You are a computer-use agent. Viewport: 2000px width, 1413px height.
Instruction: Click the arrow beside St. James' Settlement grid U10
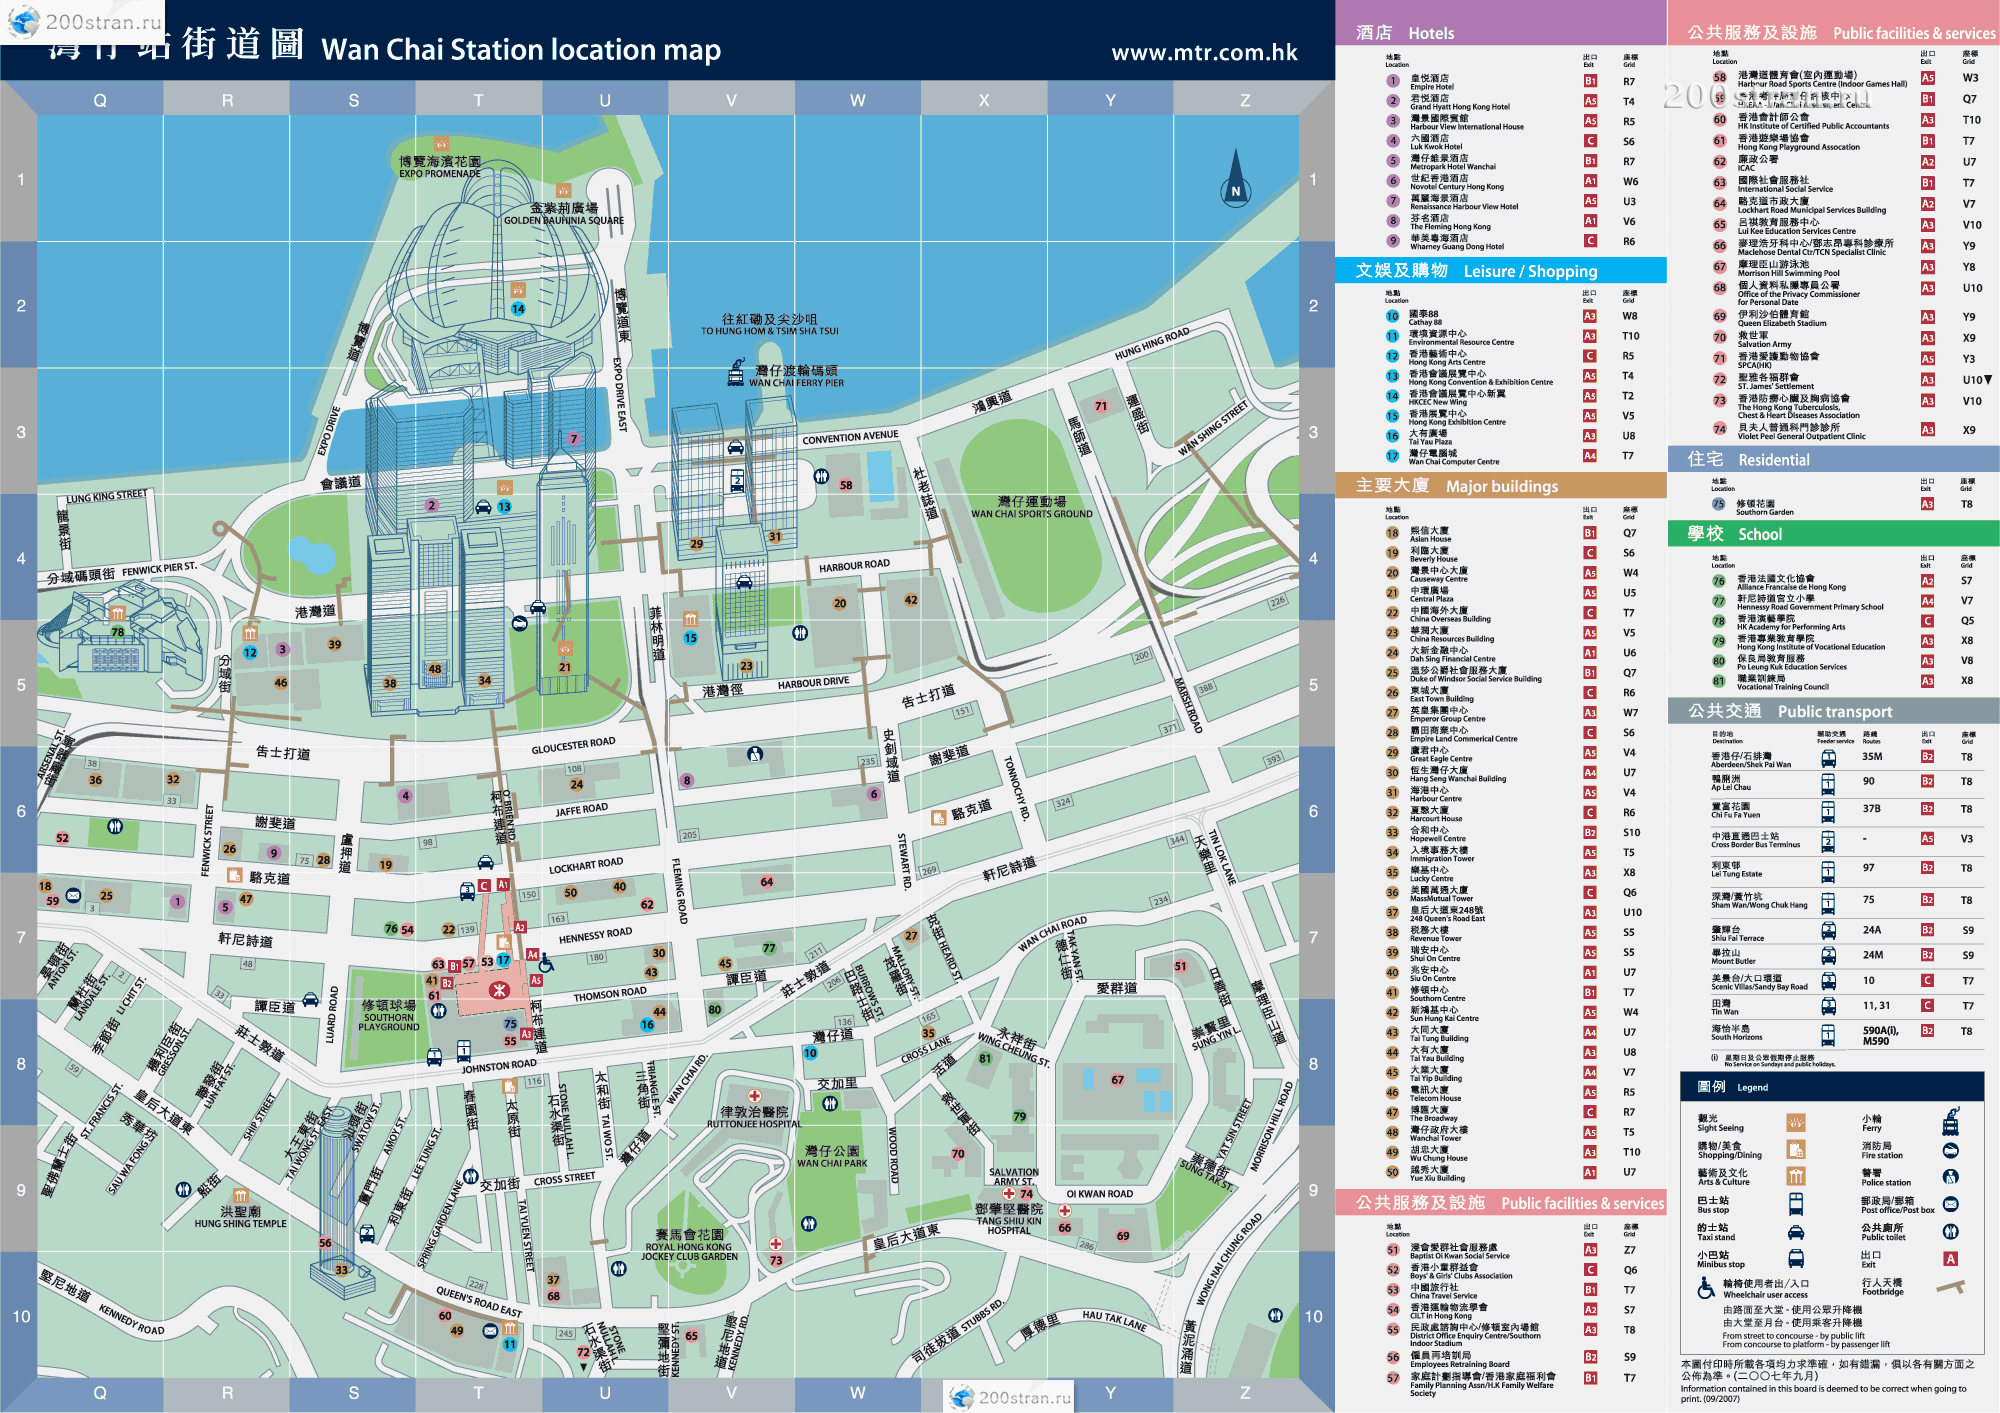pyautogui.click(x=1988, y=380)
